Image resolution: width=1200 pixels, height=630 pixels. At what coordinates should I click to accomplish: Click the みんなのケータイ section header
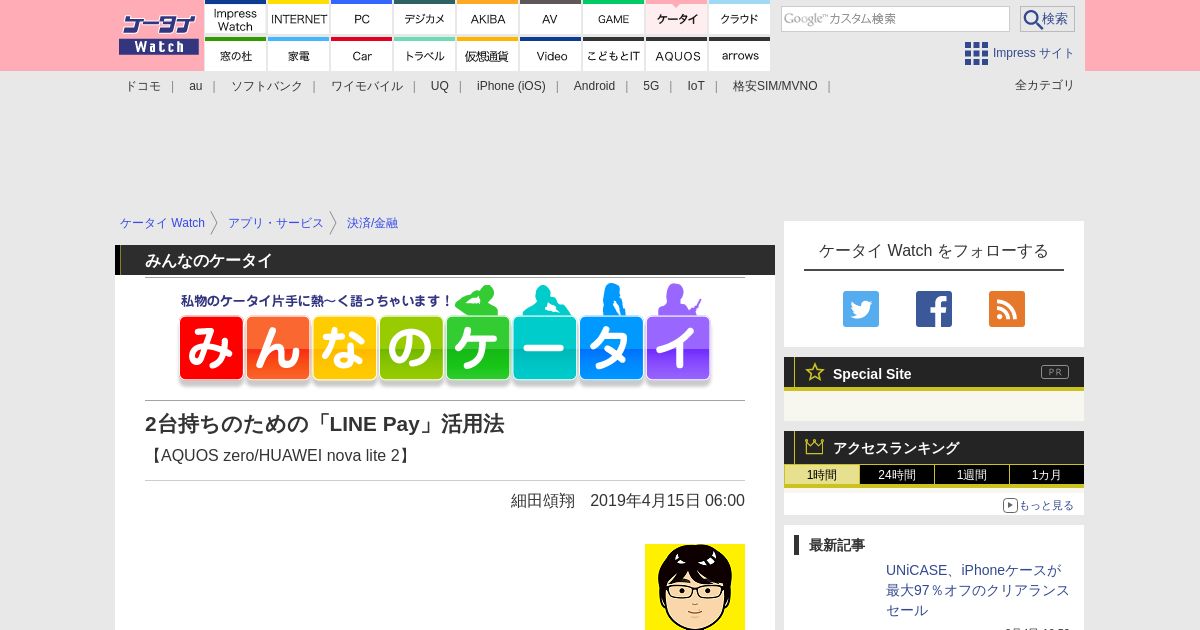tap(445, 260)
